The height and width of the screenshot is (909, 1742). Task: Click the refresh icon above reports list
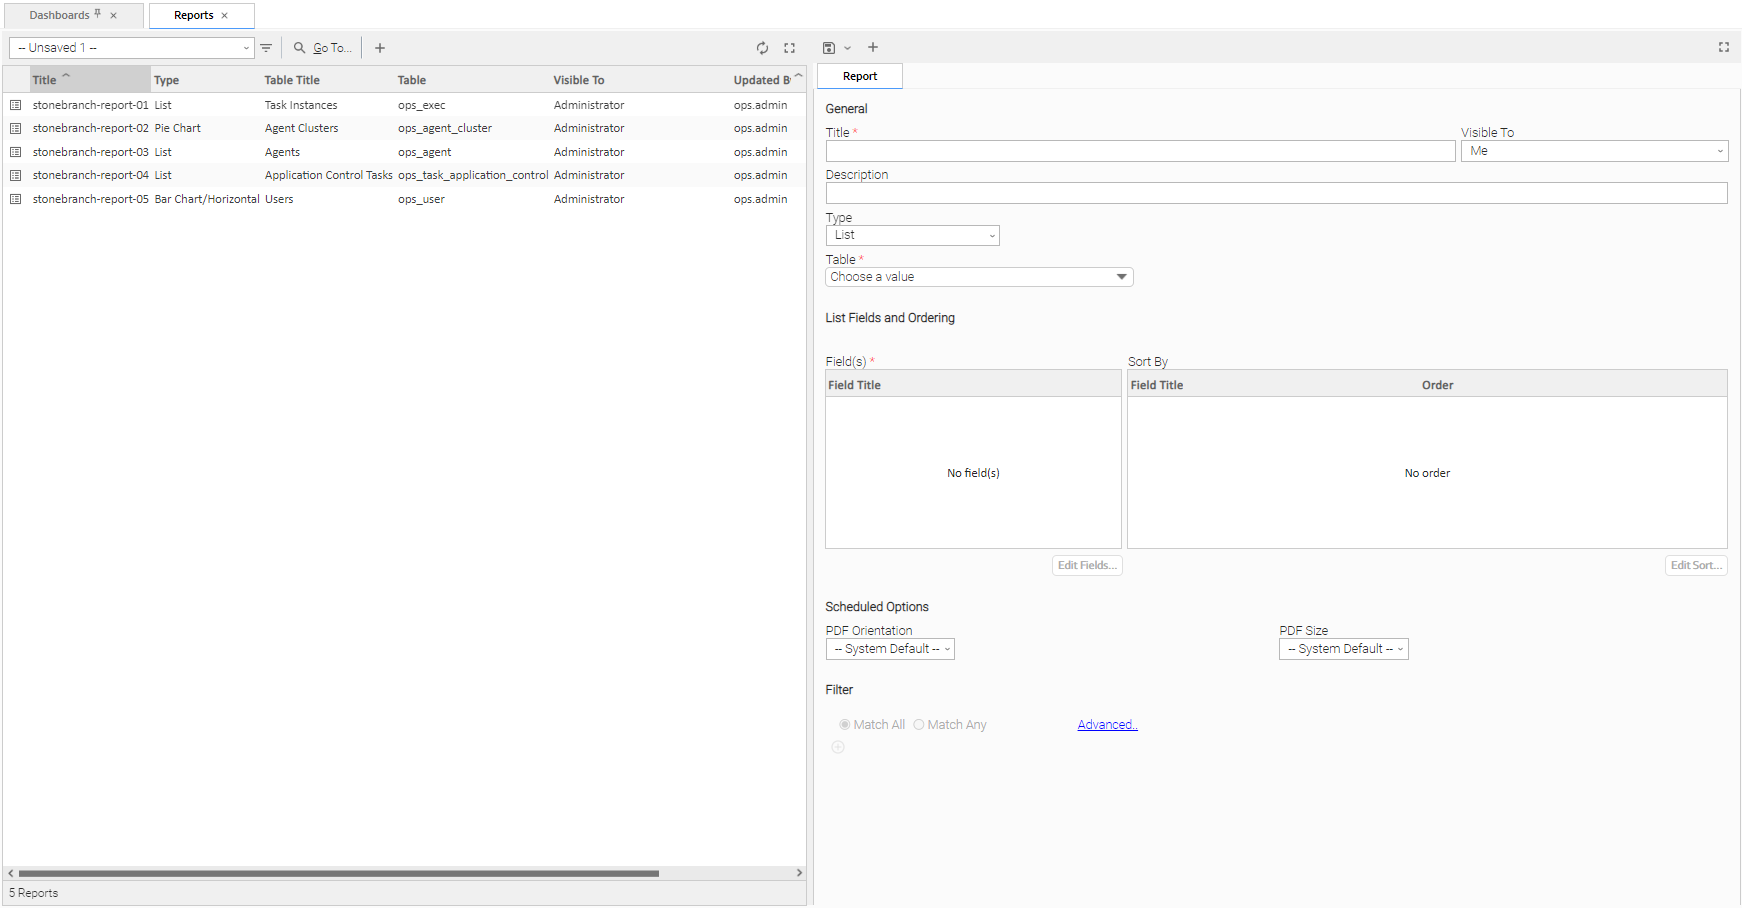point(762,48)
